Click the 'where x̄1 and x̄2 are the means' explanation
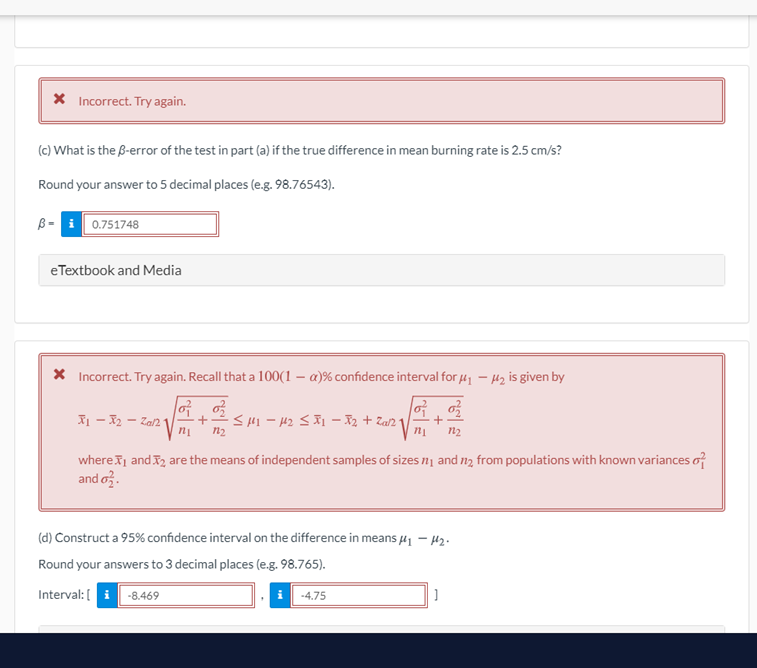 [x=392, y=469]
